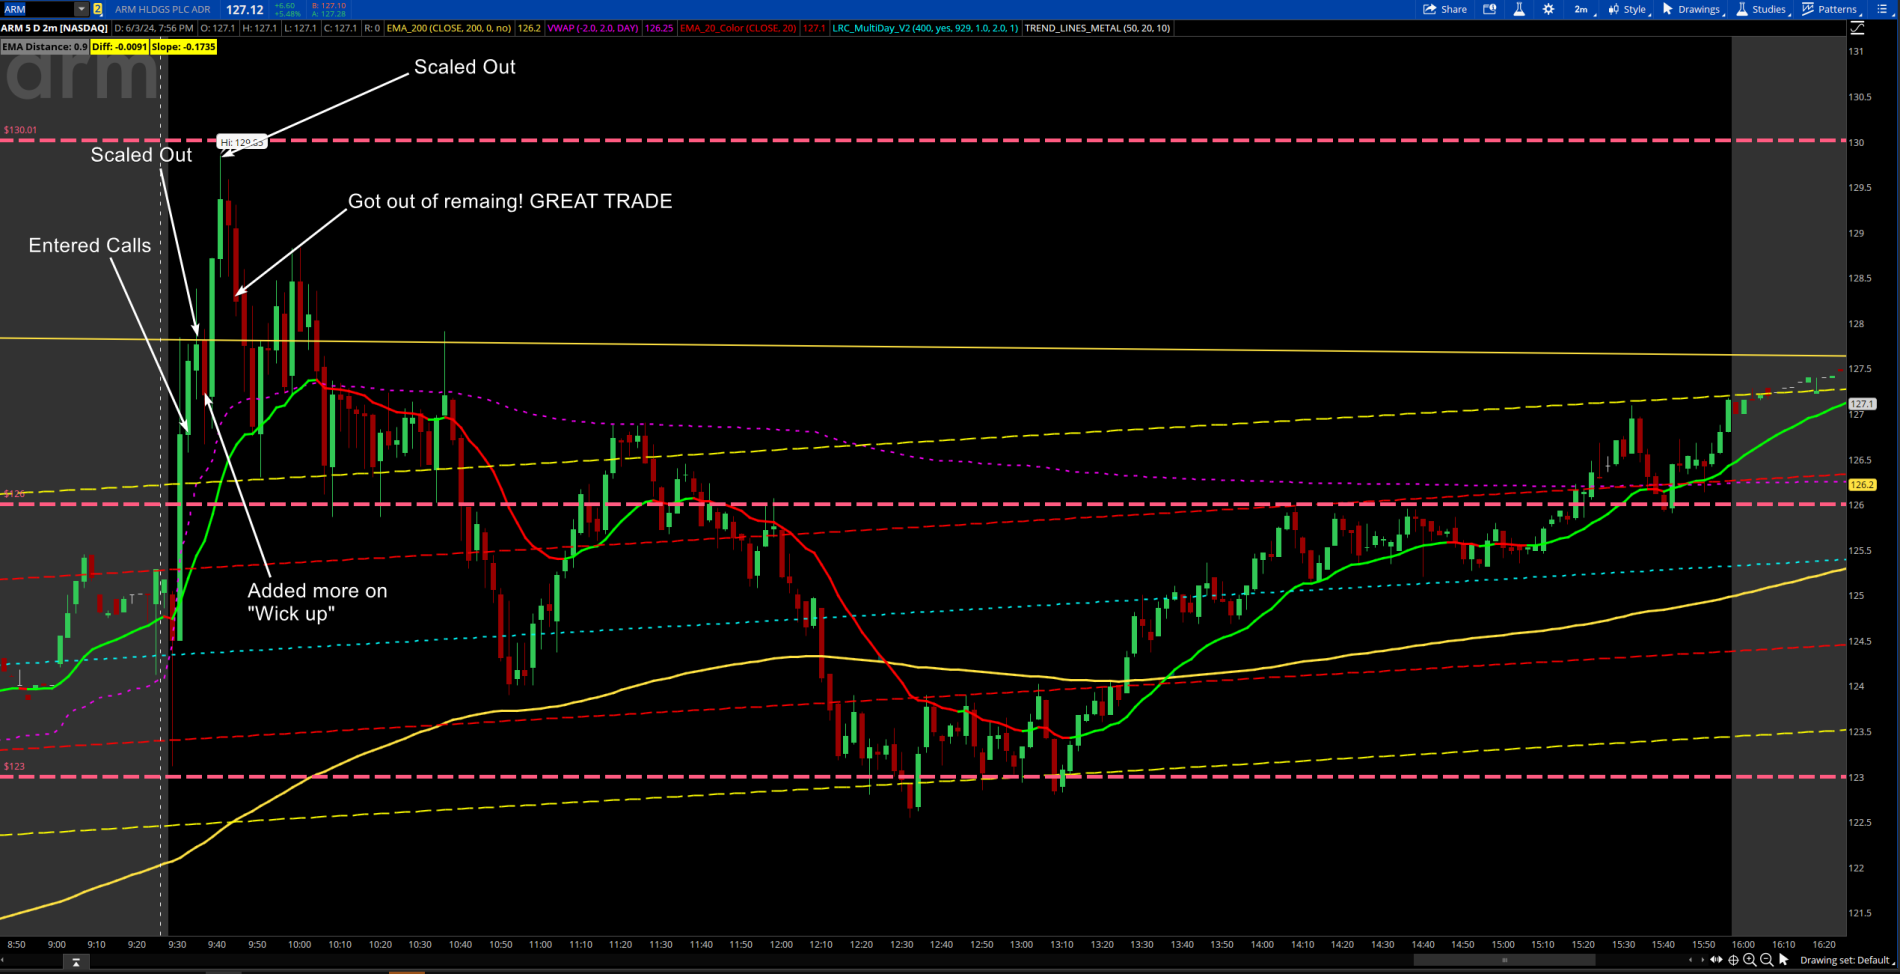Open chart settings gear icon

point(1548,9)
